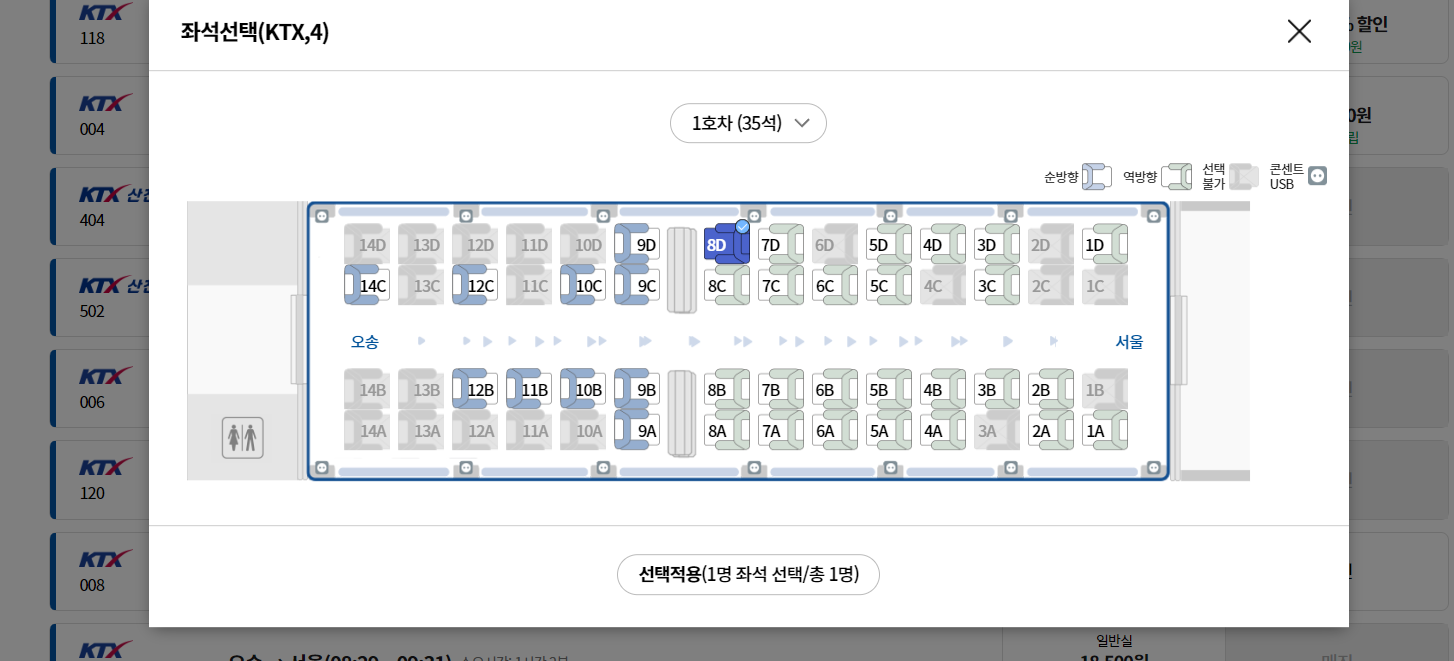Select seat 4D

coord(943,245)
